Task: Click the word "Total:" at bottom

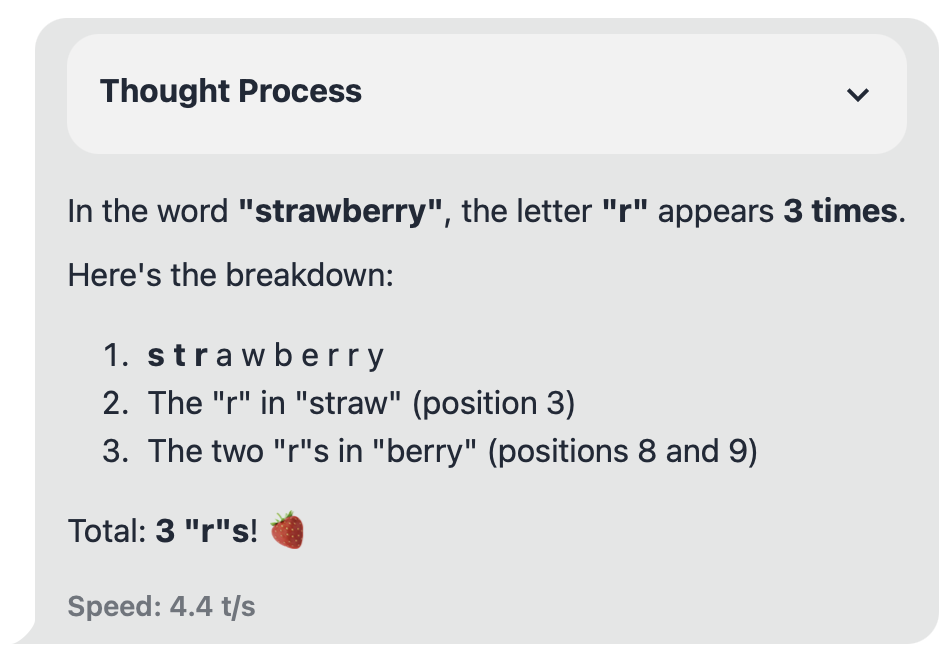Action: point(107,531)
